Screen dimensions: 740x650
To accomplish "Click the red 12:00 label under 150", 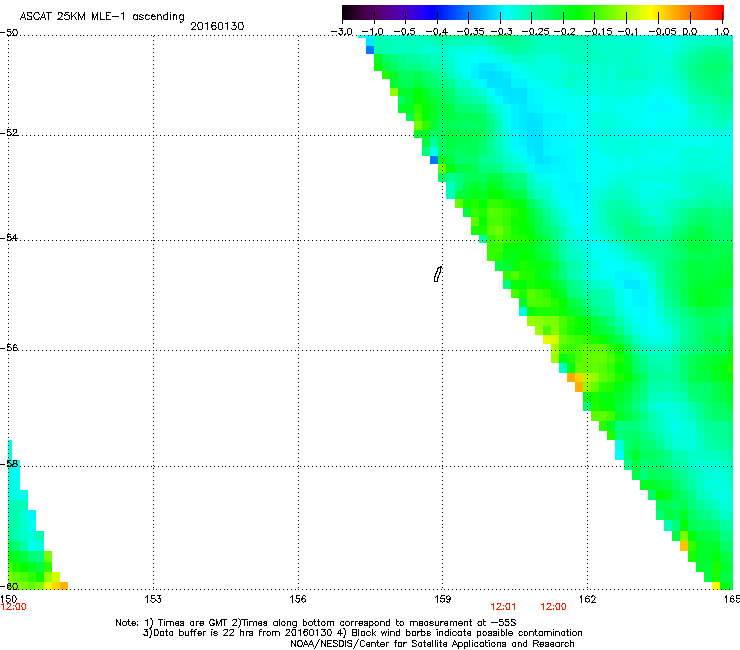I will coord(13,607).
